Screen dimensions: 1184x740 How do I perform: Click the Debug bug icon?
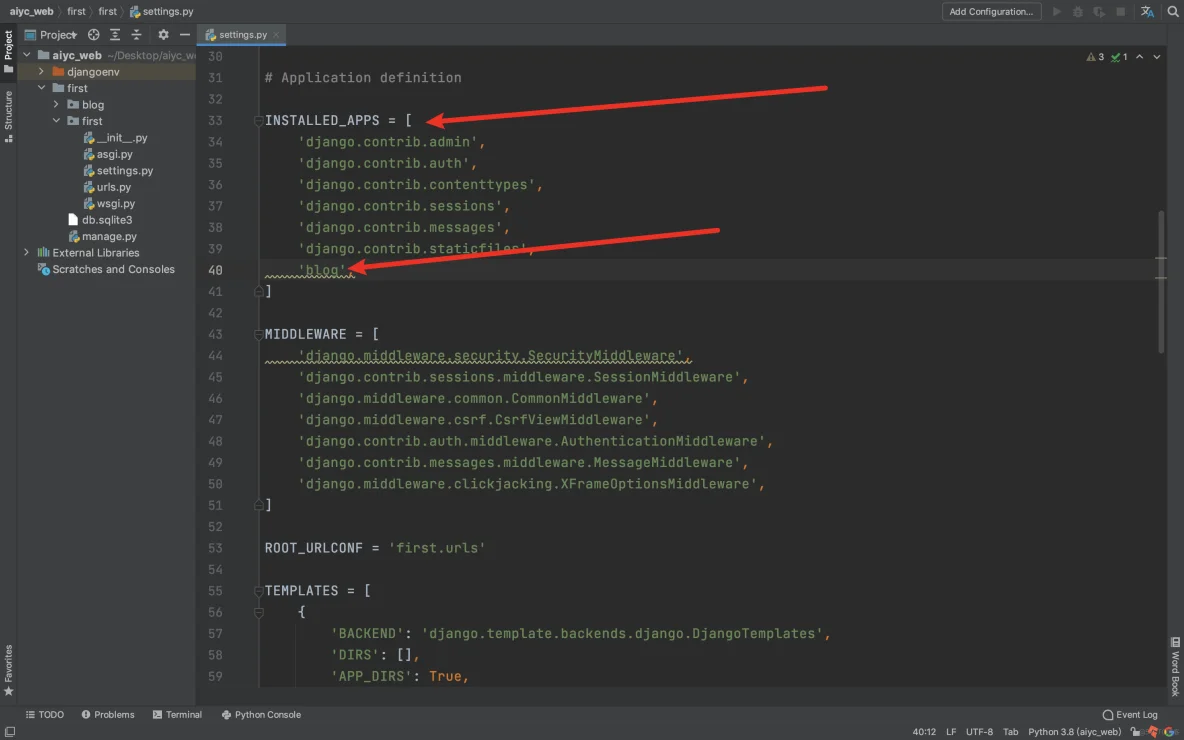pos(1078,11)
